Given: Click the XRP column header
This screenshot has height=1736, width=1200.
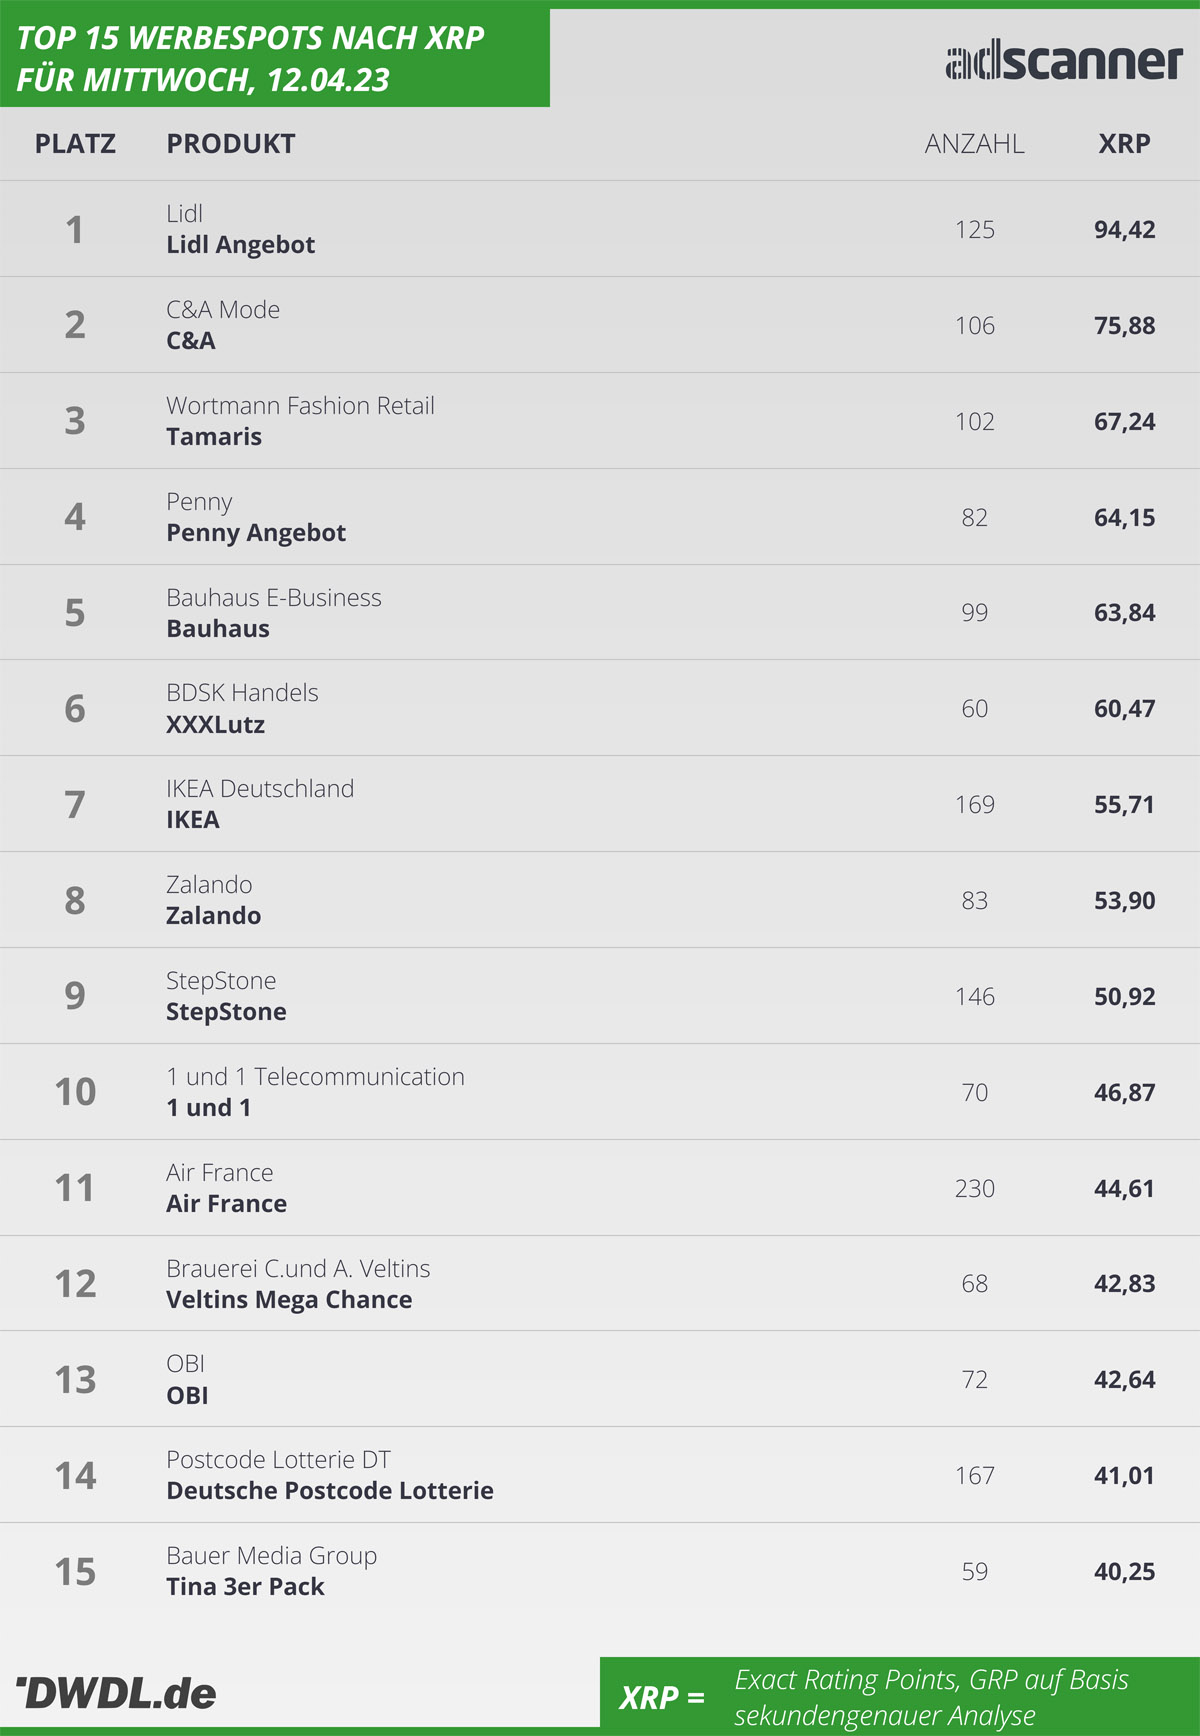Looking at the screenshot, I should [1124, 144].
